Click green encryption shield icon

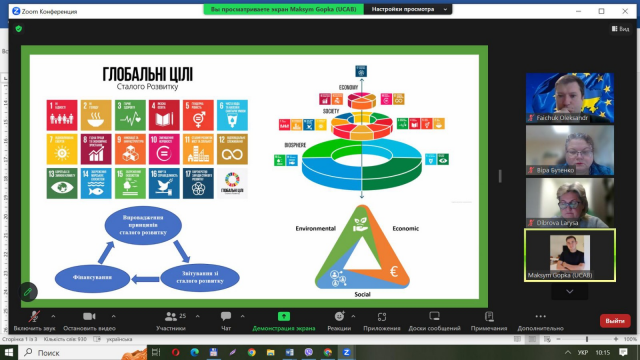(x=18, y=29)
